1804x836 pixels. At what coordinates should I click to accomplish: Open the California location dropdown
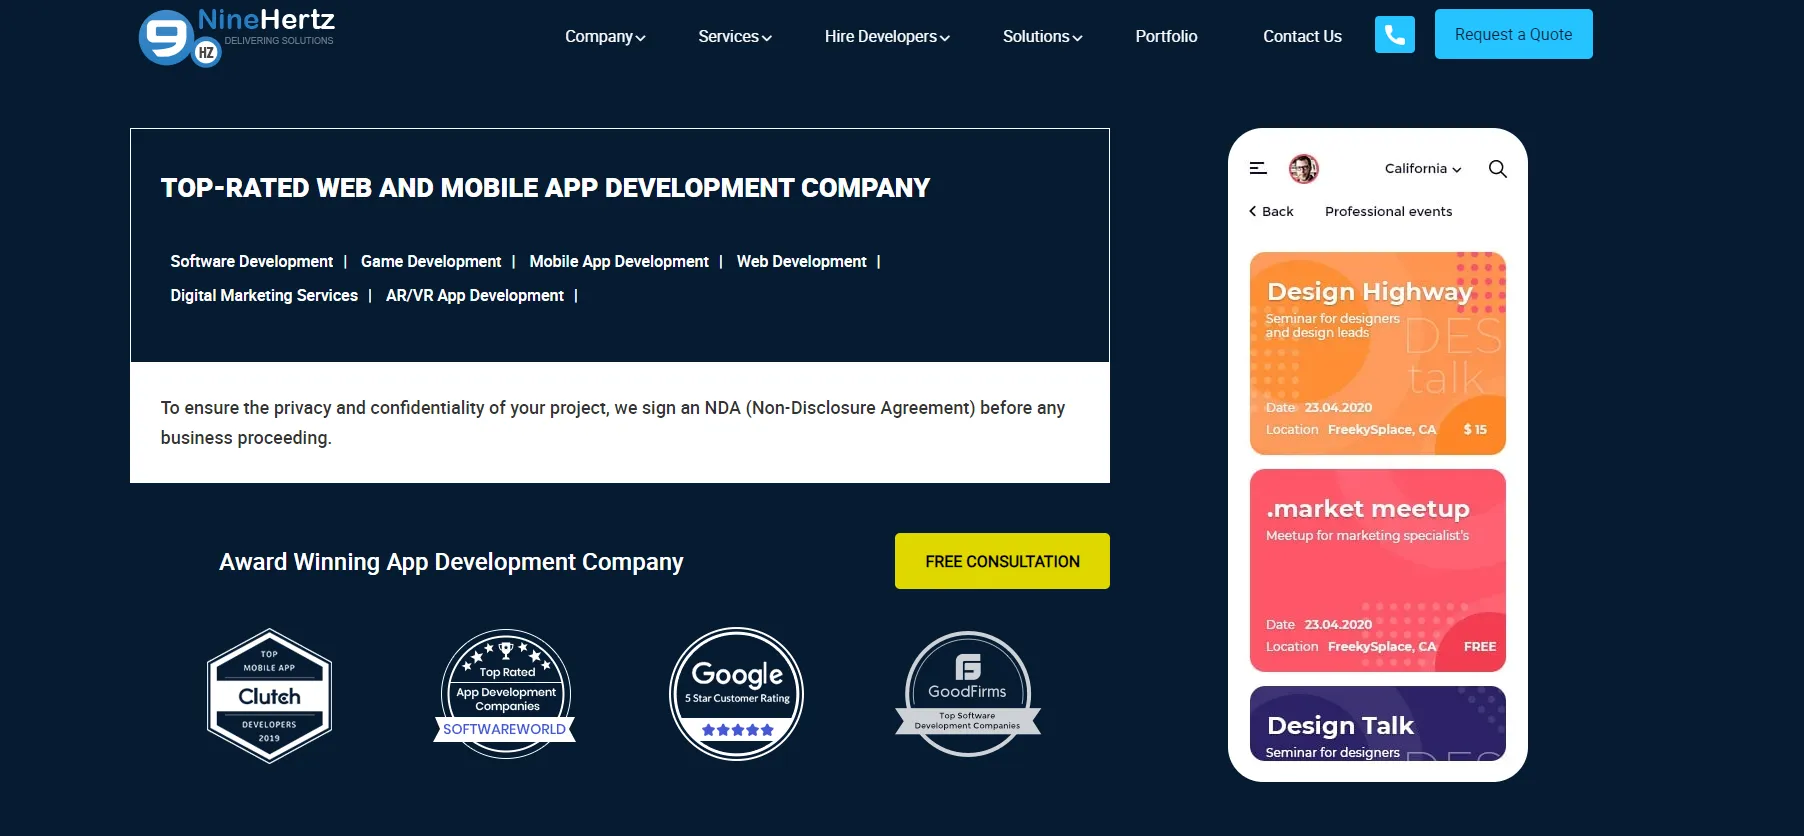pyautogui.click(x=1423, y=169)
